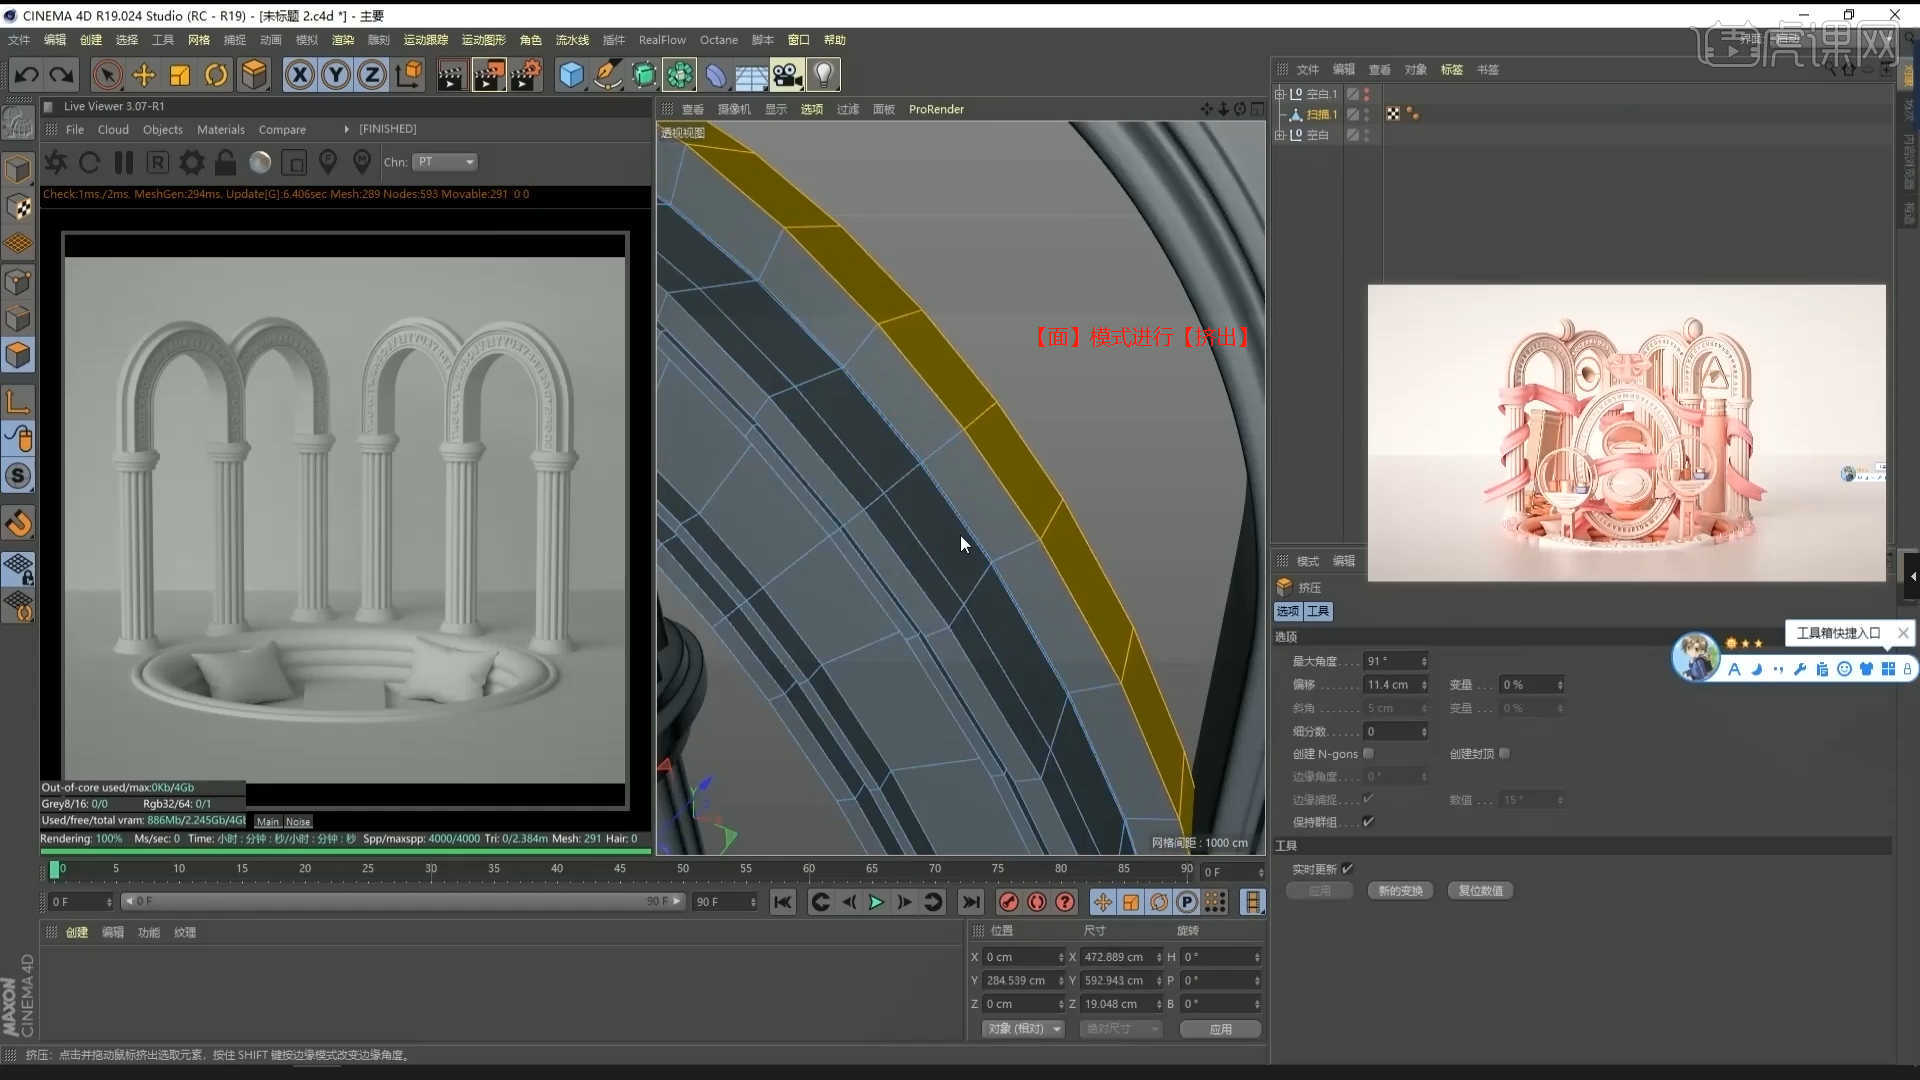The image size is (1920, 1080).
Task: Expand the 空白.1 object tree node
Action: pyautogui.click(x=1279, y=94)
